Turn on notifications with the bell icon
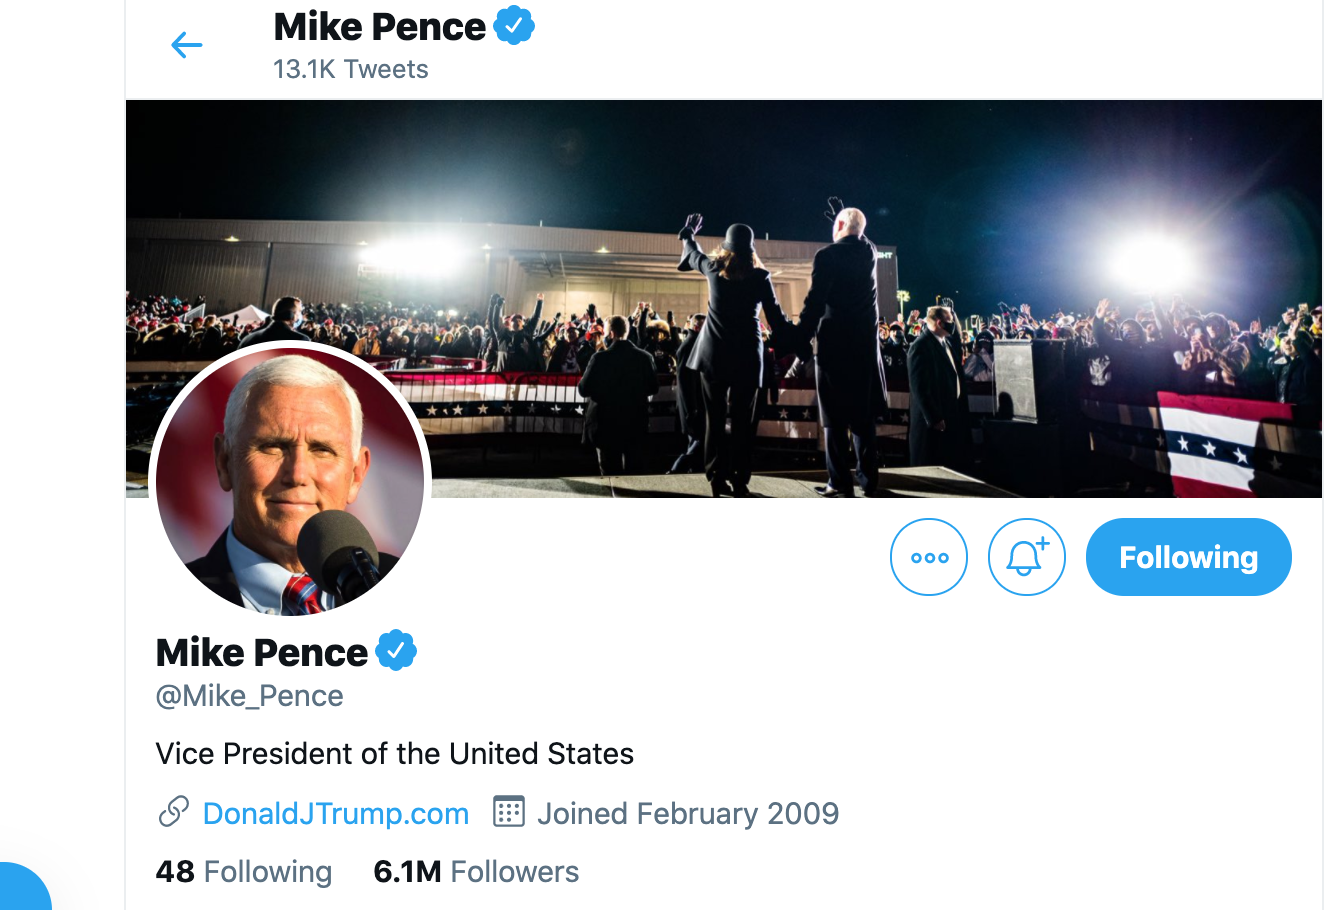The height and width of the screenshot is (910, 1326). [x=1027, y=557]
